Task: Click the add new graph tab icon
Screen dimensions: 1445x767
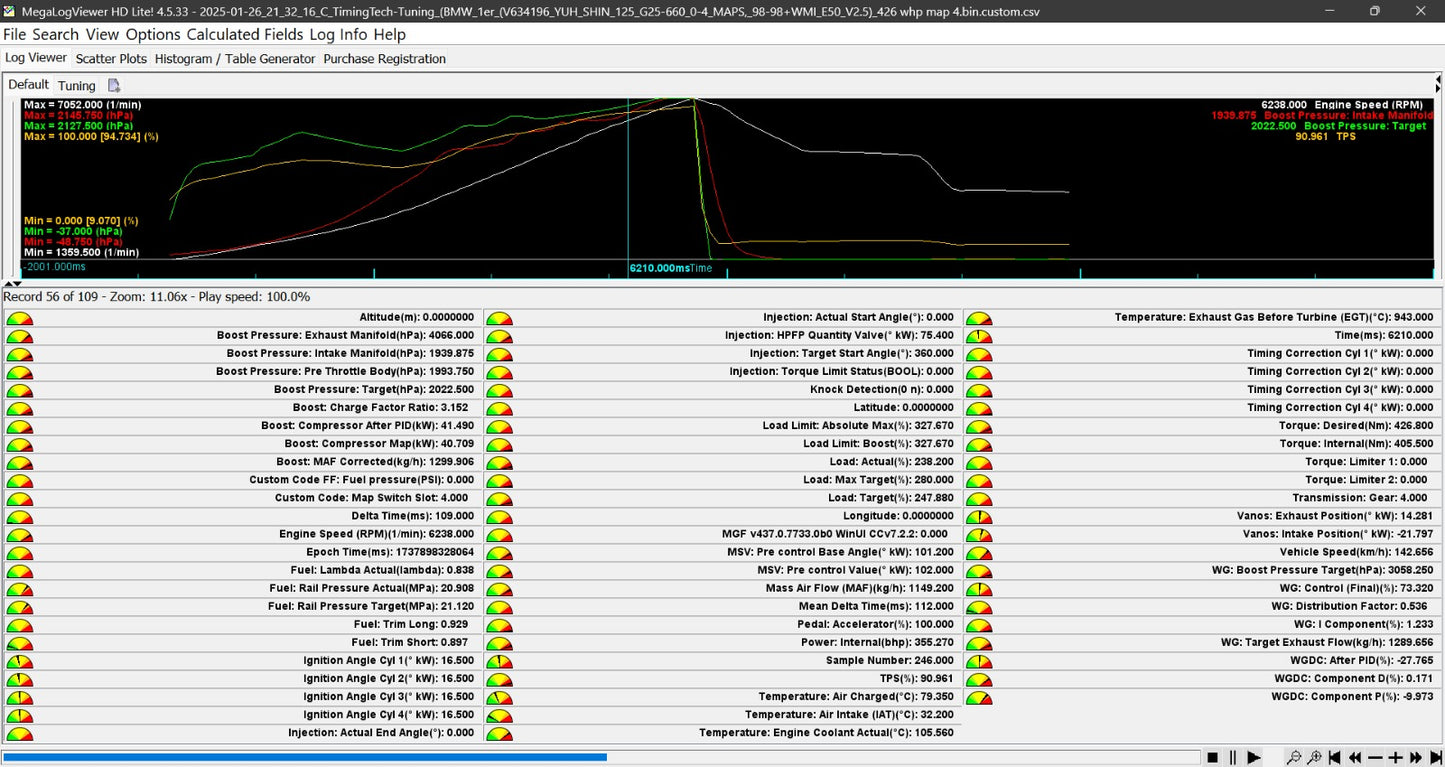Action: [x=114, y=86]
